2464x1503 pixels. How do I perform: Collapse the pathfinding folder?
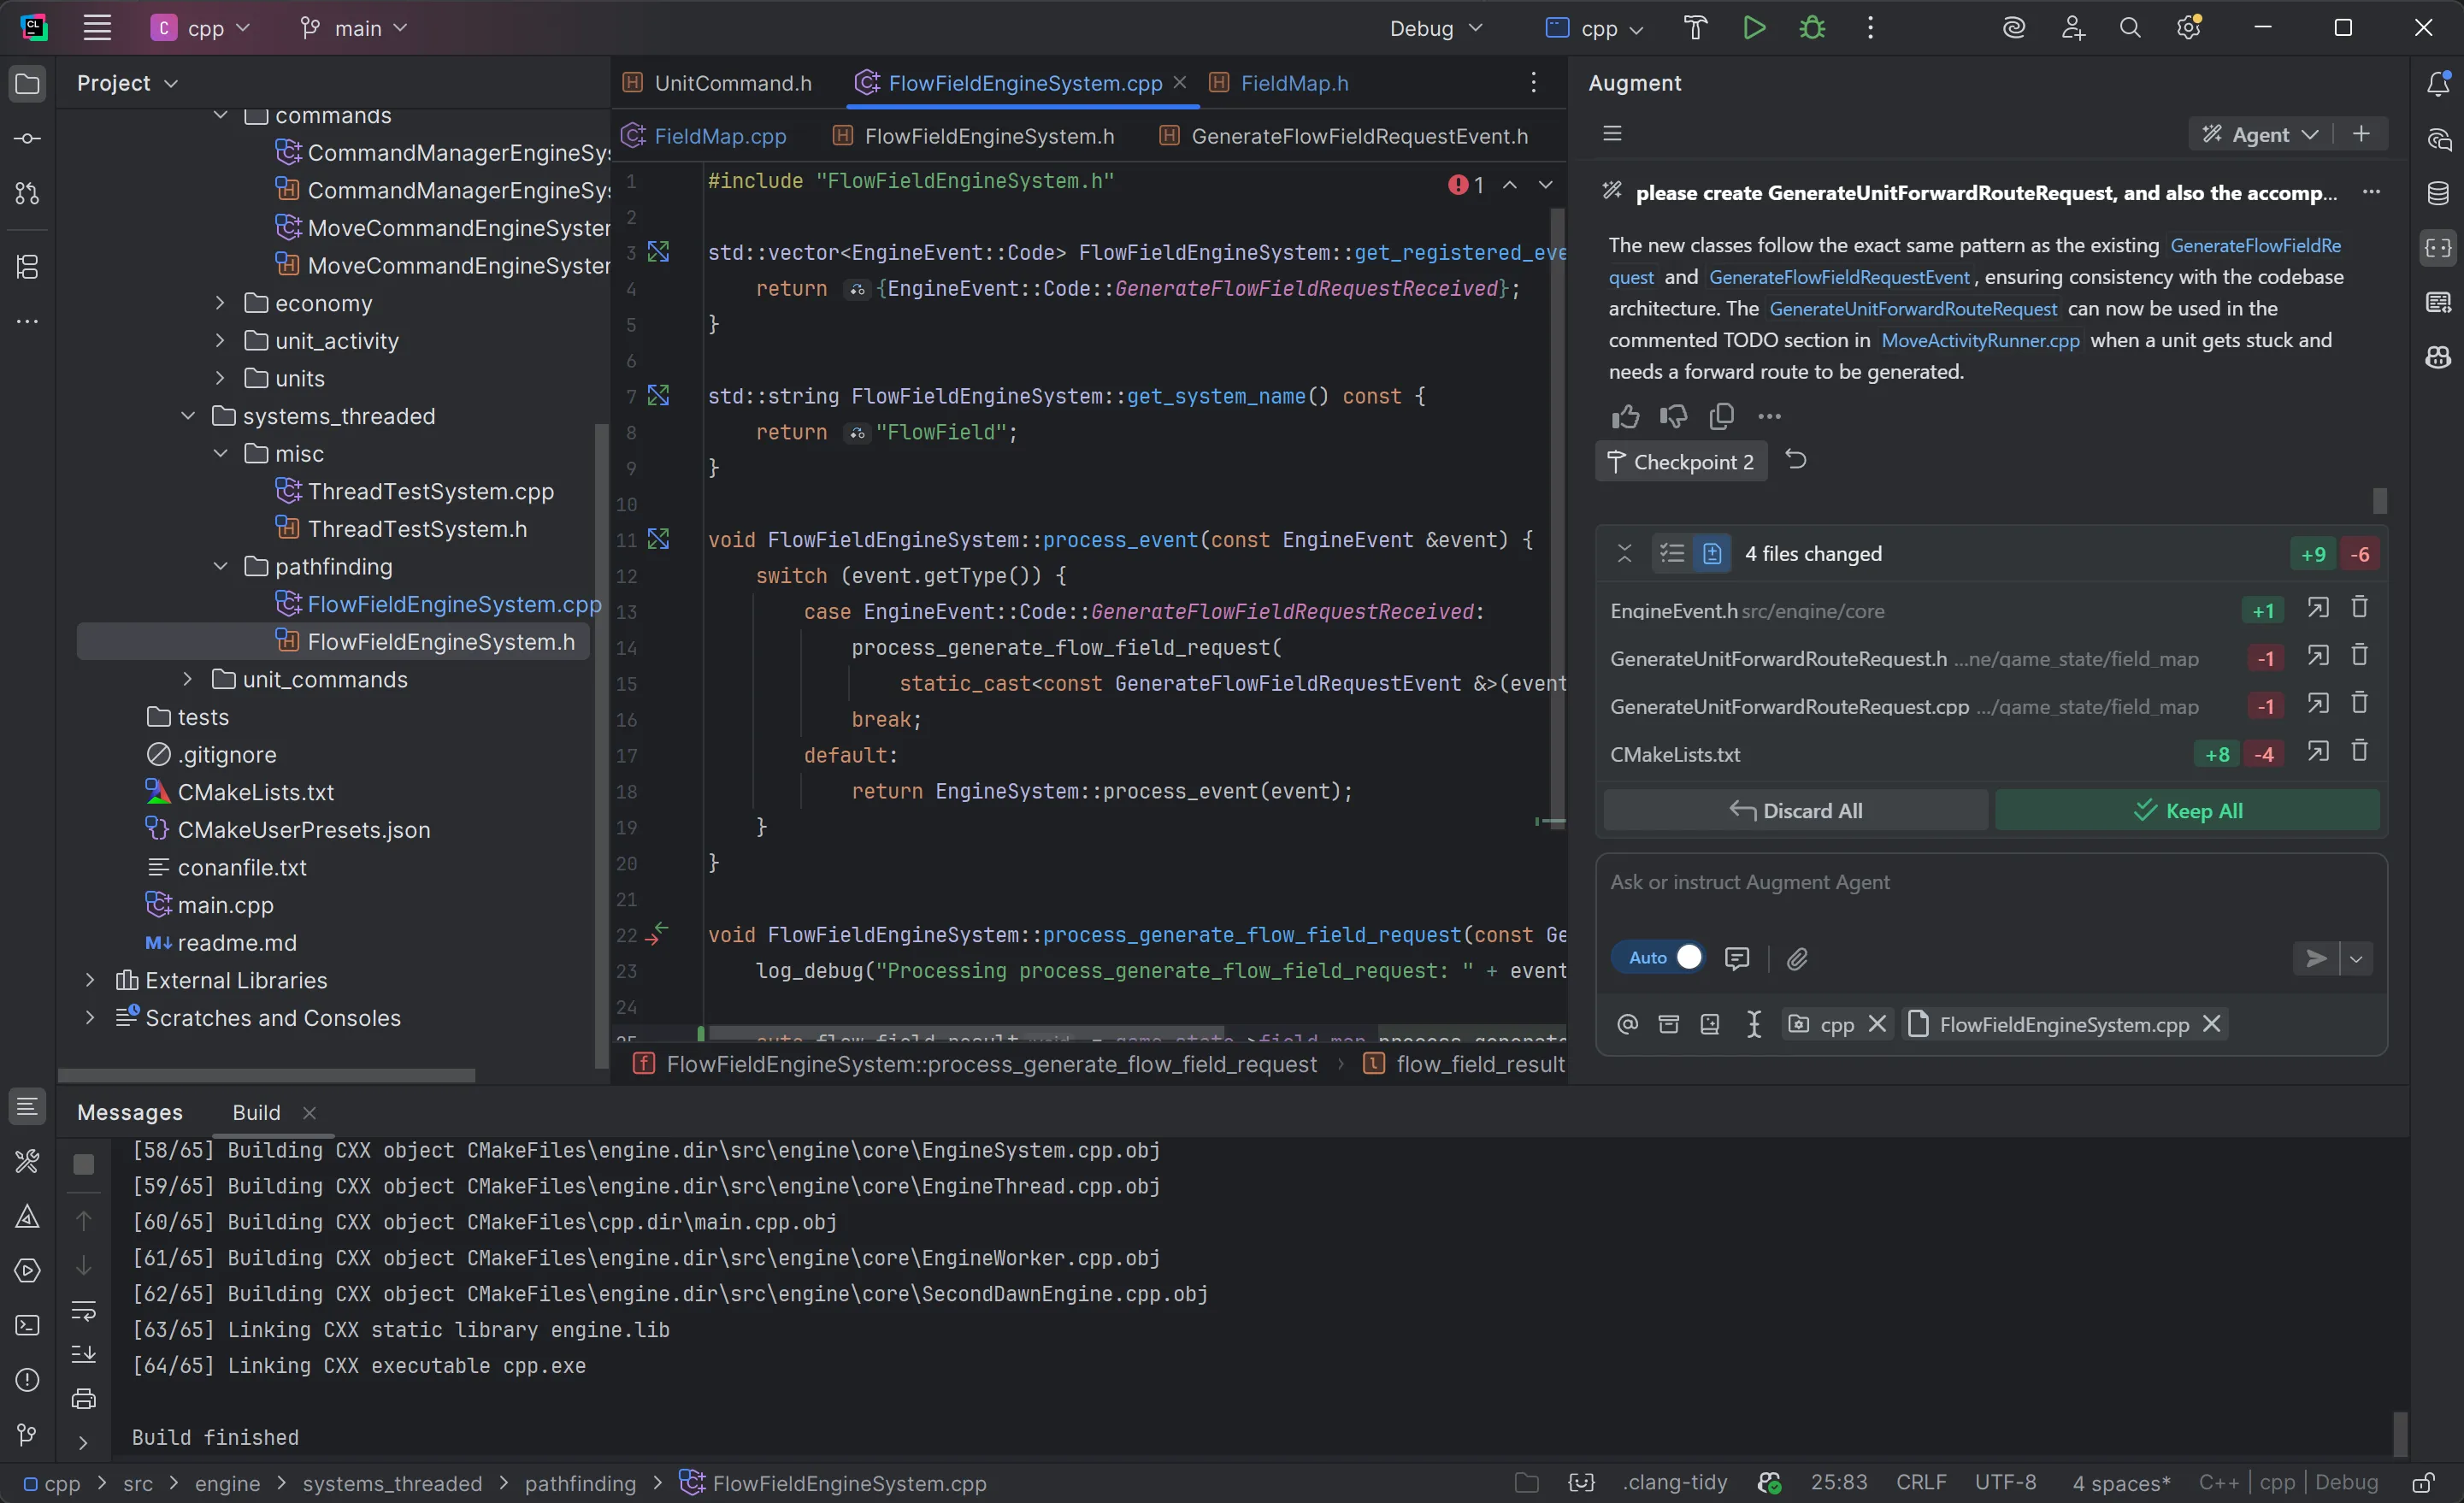click(220, 566)
